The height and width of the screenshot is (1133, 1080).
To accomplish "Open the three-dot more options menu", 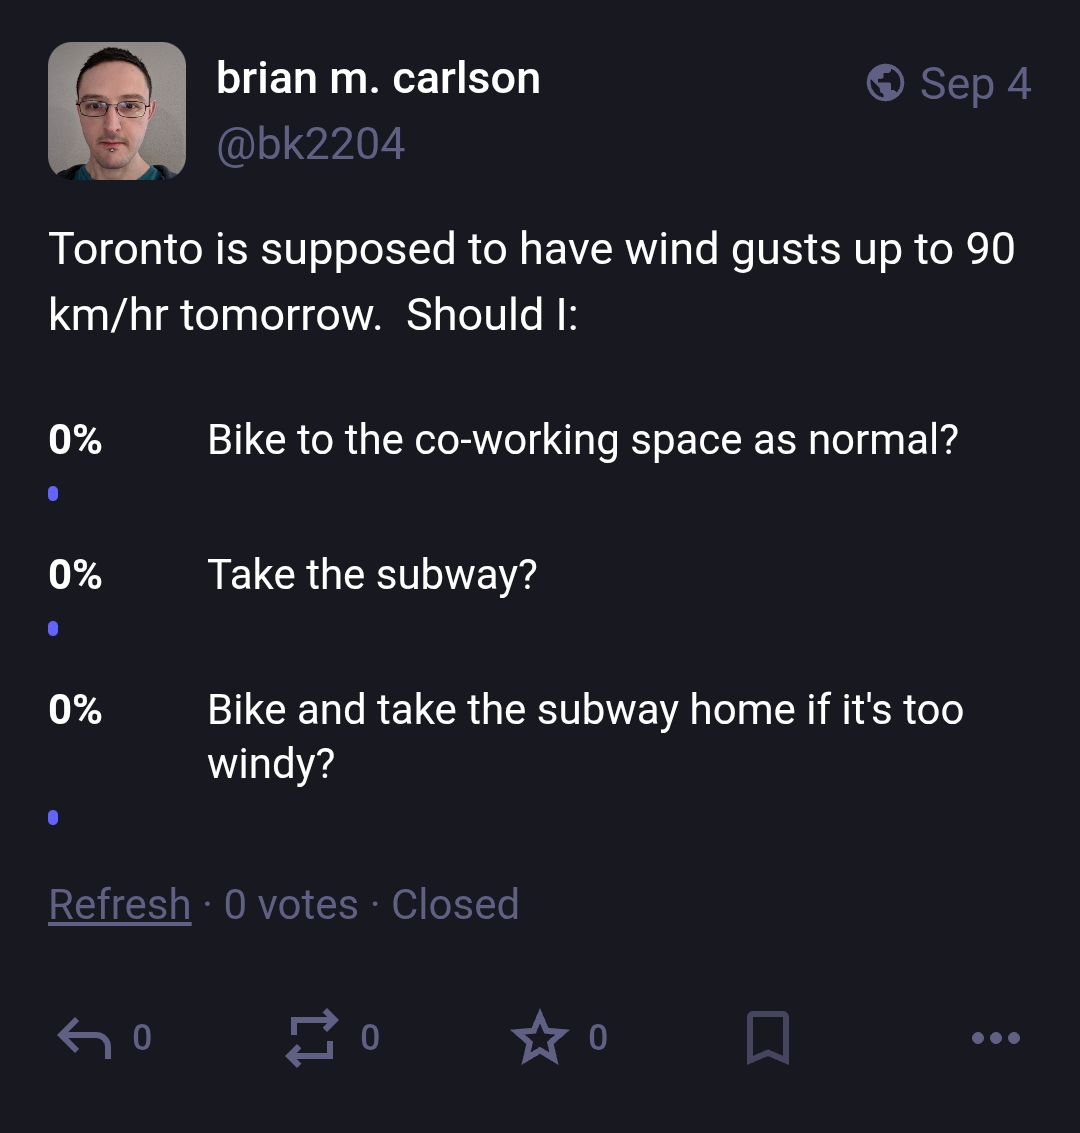I will tap(995, 1038).
